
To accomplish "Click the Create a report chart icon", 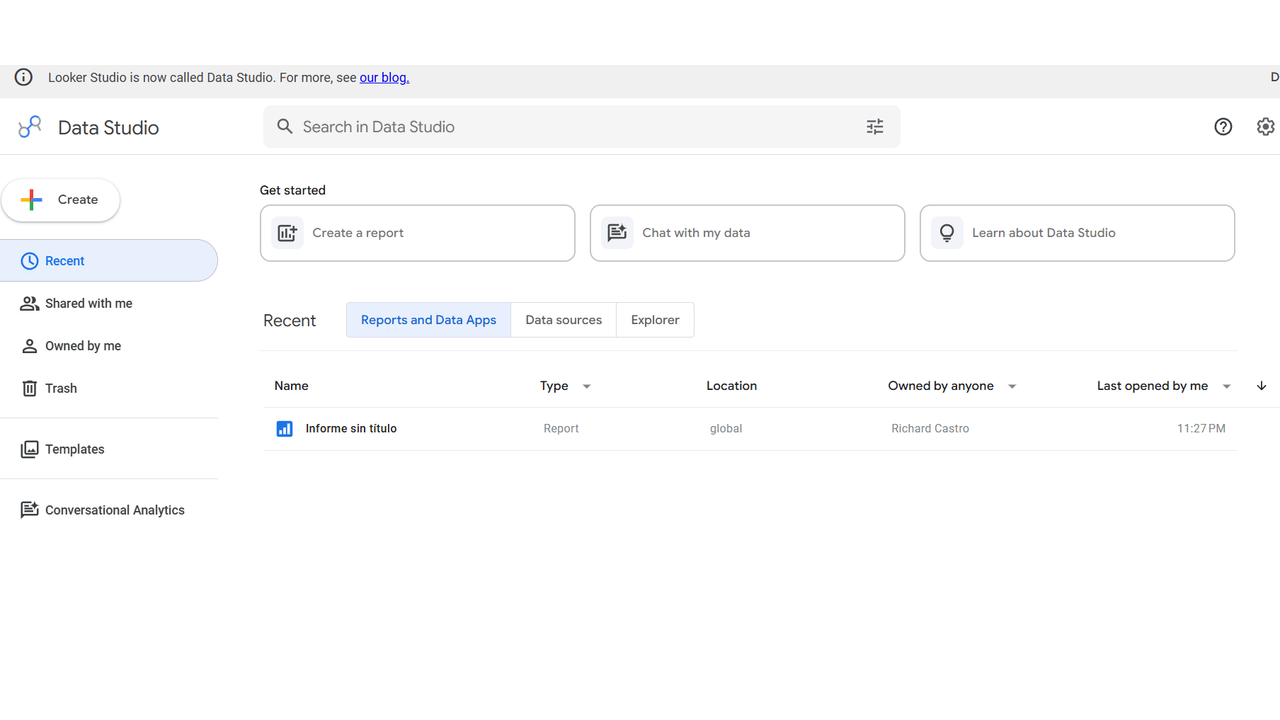I will tap(287, 233).
